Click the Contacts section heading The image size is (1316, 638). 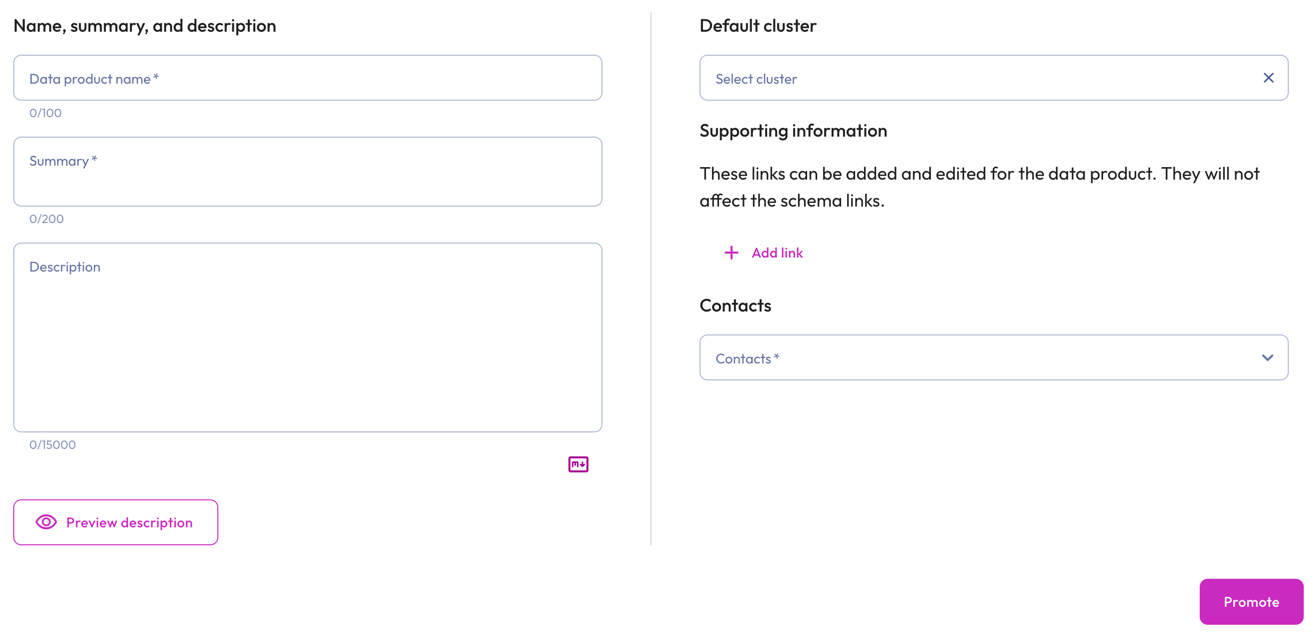pos(735,305)
